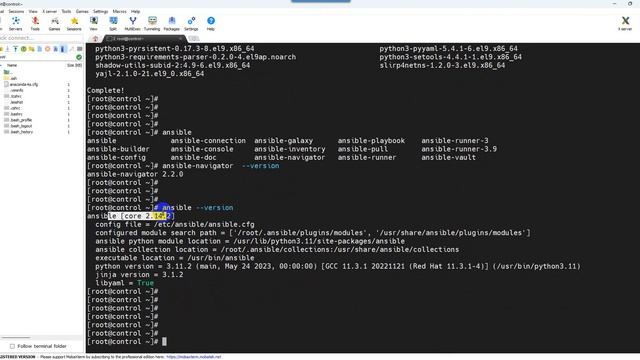Open the Macros menu

point(120,11)
